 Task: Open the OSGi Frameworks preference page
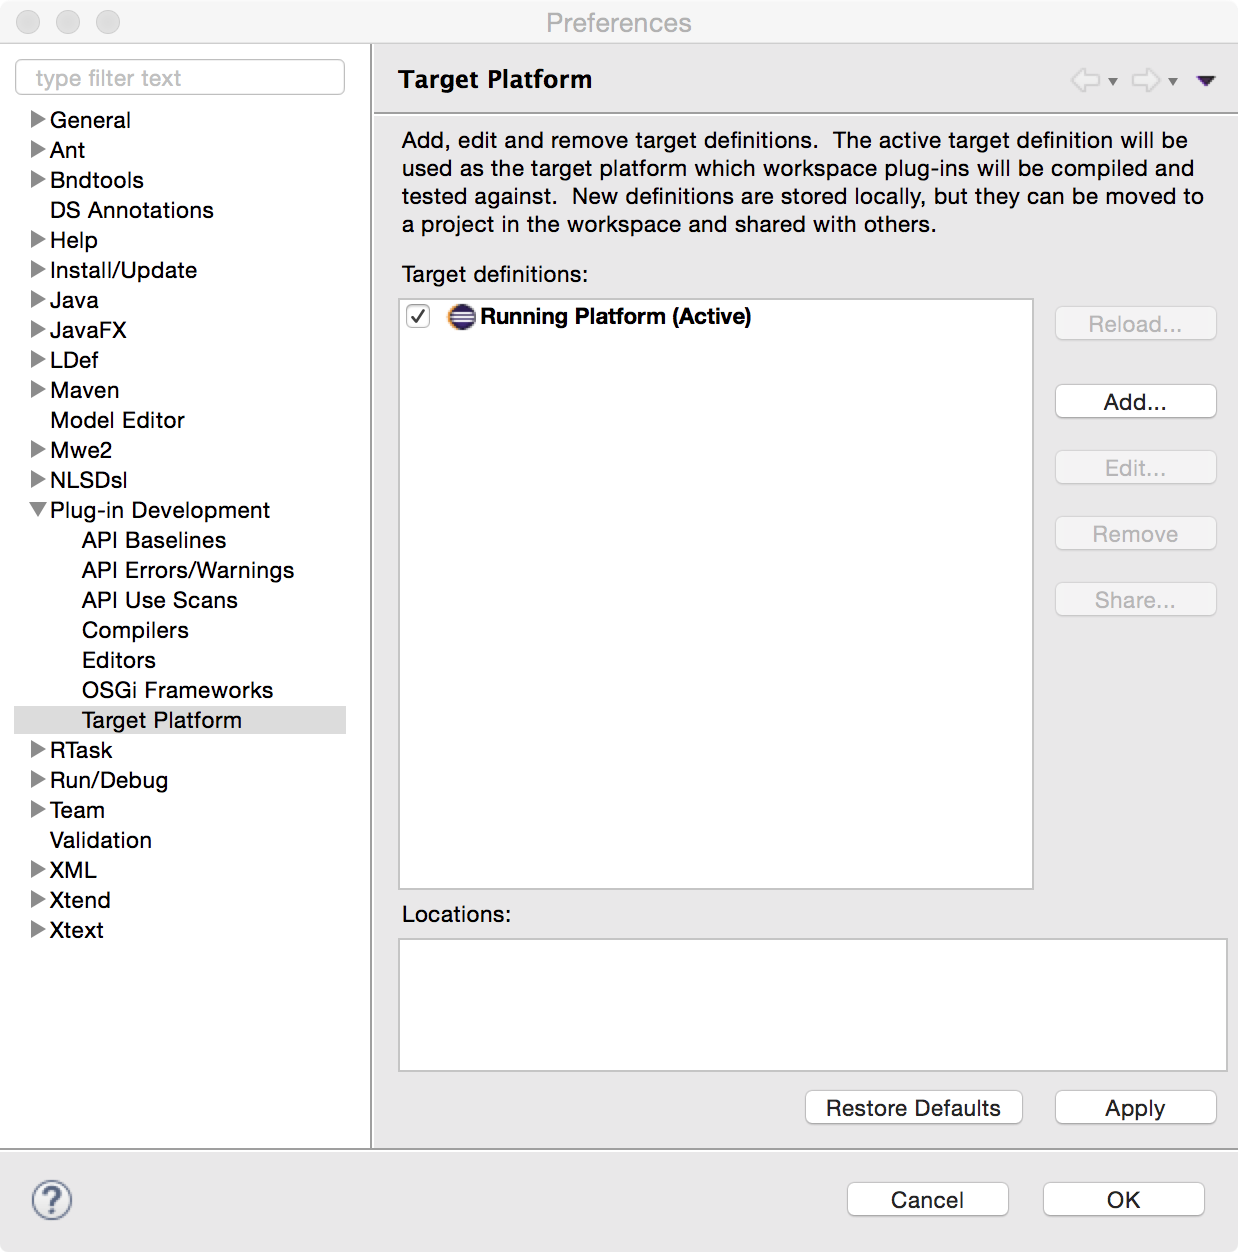[x=177, y=690]
